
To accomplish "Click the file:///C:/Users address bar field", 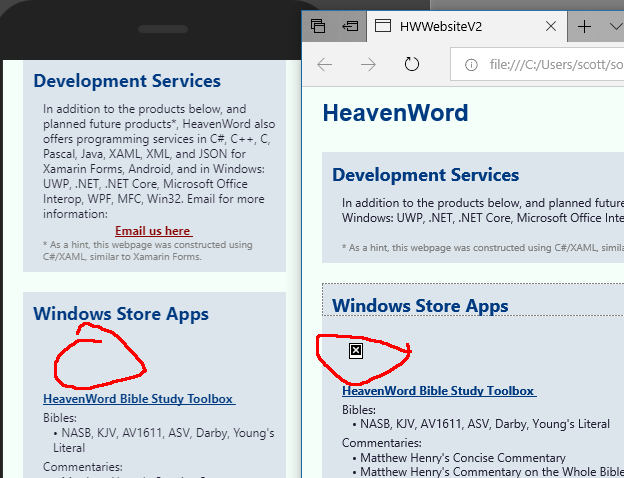I will click(537, 64).
